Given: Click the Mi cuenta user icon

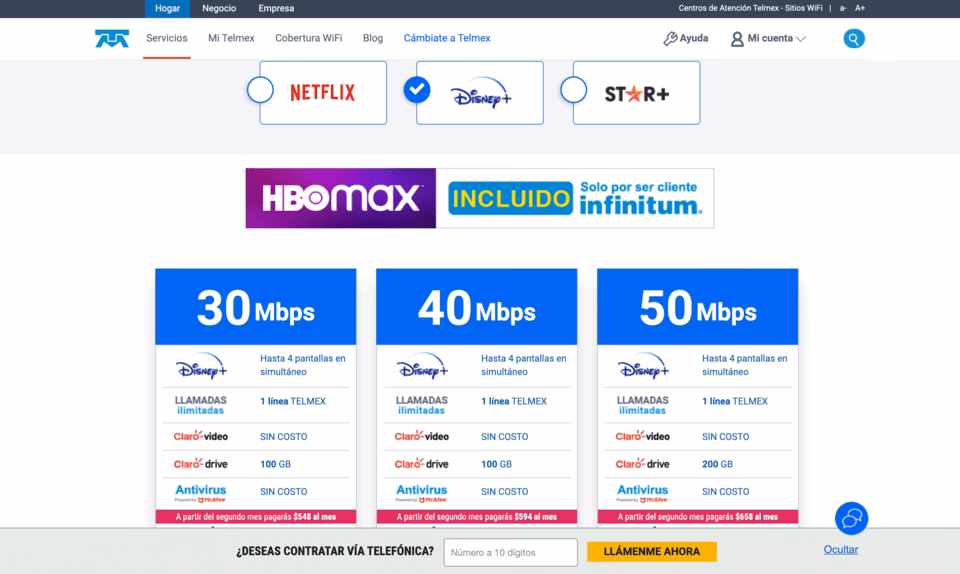Looking at the screenshot, I should [x=737, y=39].
